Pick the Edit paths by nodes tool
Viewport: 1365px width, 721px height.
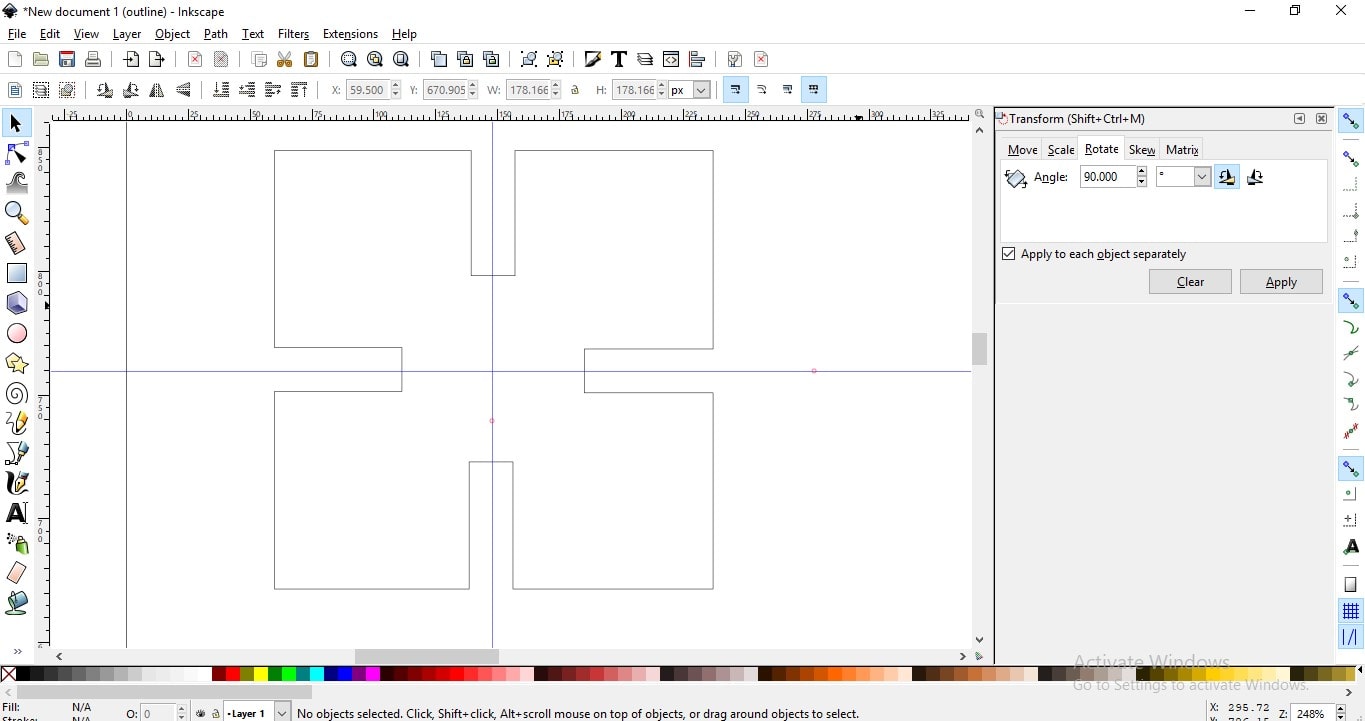click(16, 153)
